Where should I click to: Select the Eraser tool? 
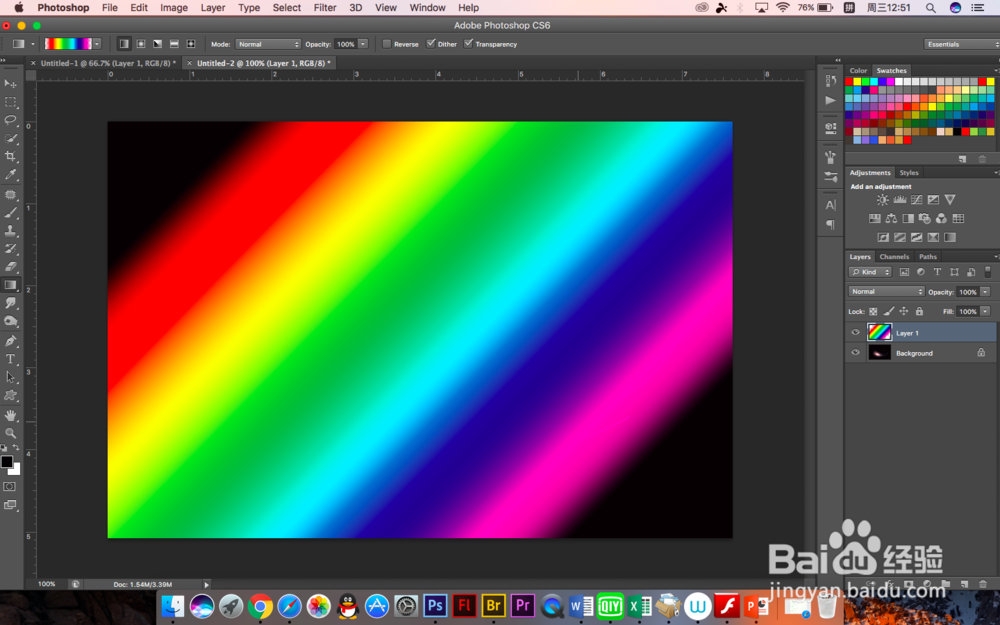click(11, 267)
